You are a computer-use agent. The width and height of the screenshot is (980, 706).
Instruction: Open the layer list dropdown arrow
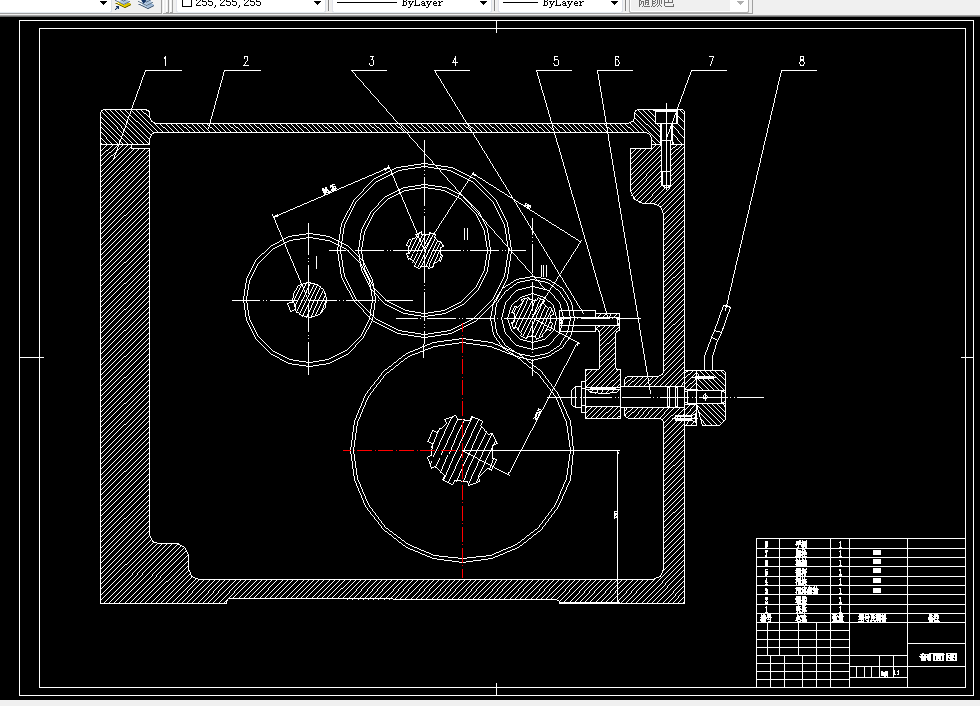[x=103, y=4]
